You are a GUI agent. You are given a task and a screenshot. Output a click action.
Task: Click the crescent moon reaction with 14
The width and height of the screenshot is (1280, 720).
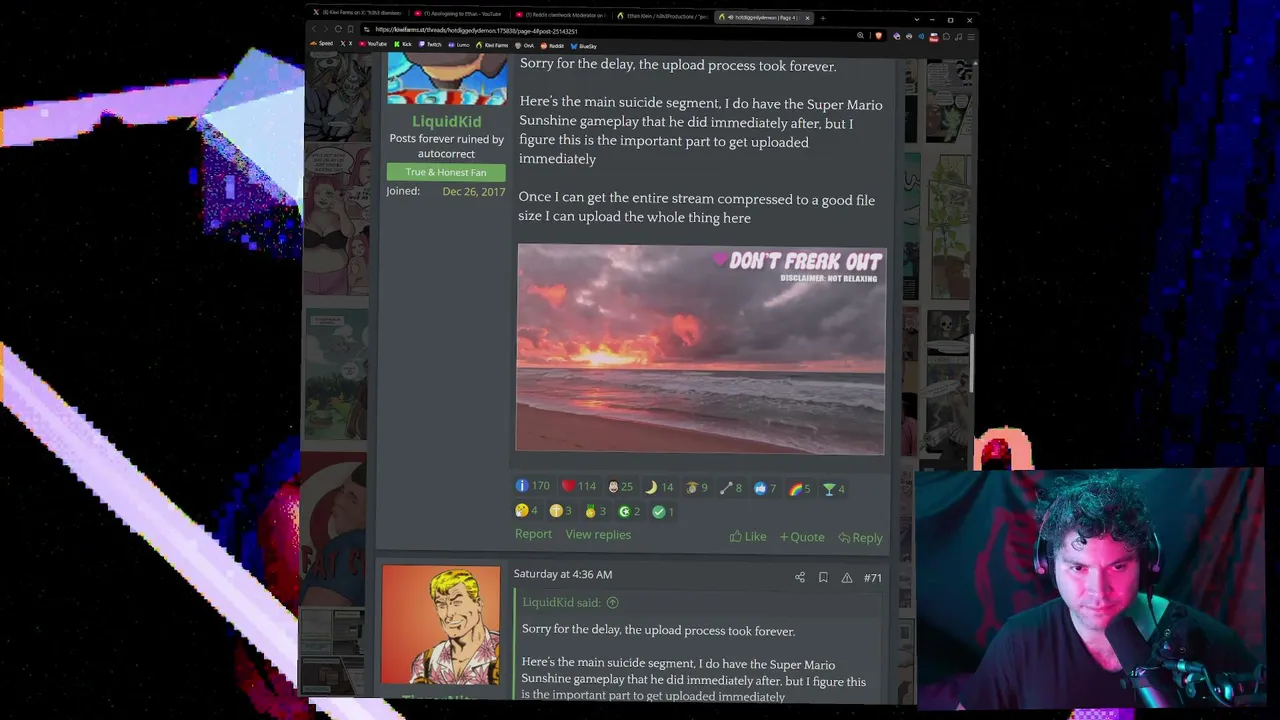tap(659, 487)
